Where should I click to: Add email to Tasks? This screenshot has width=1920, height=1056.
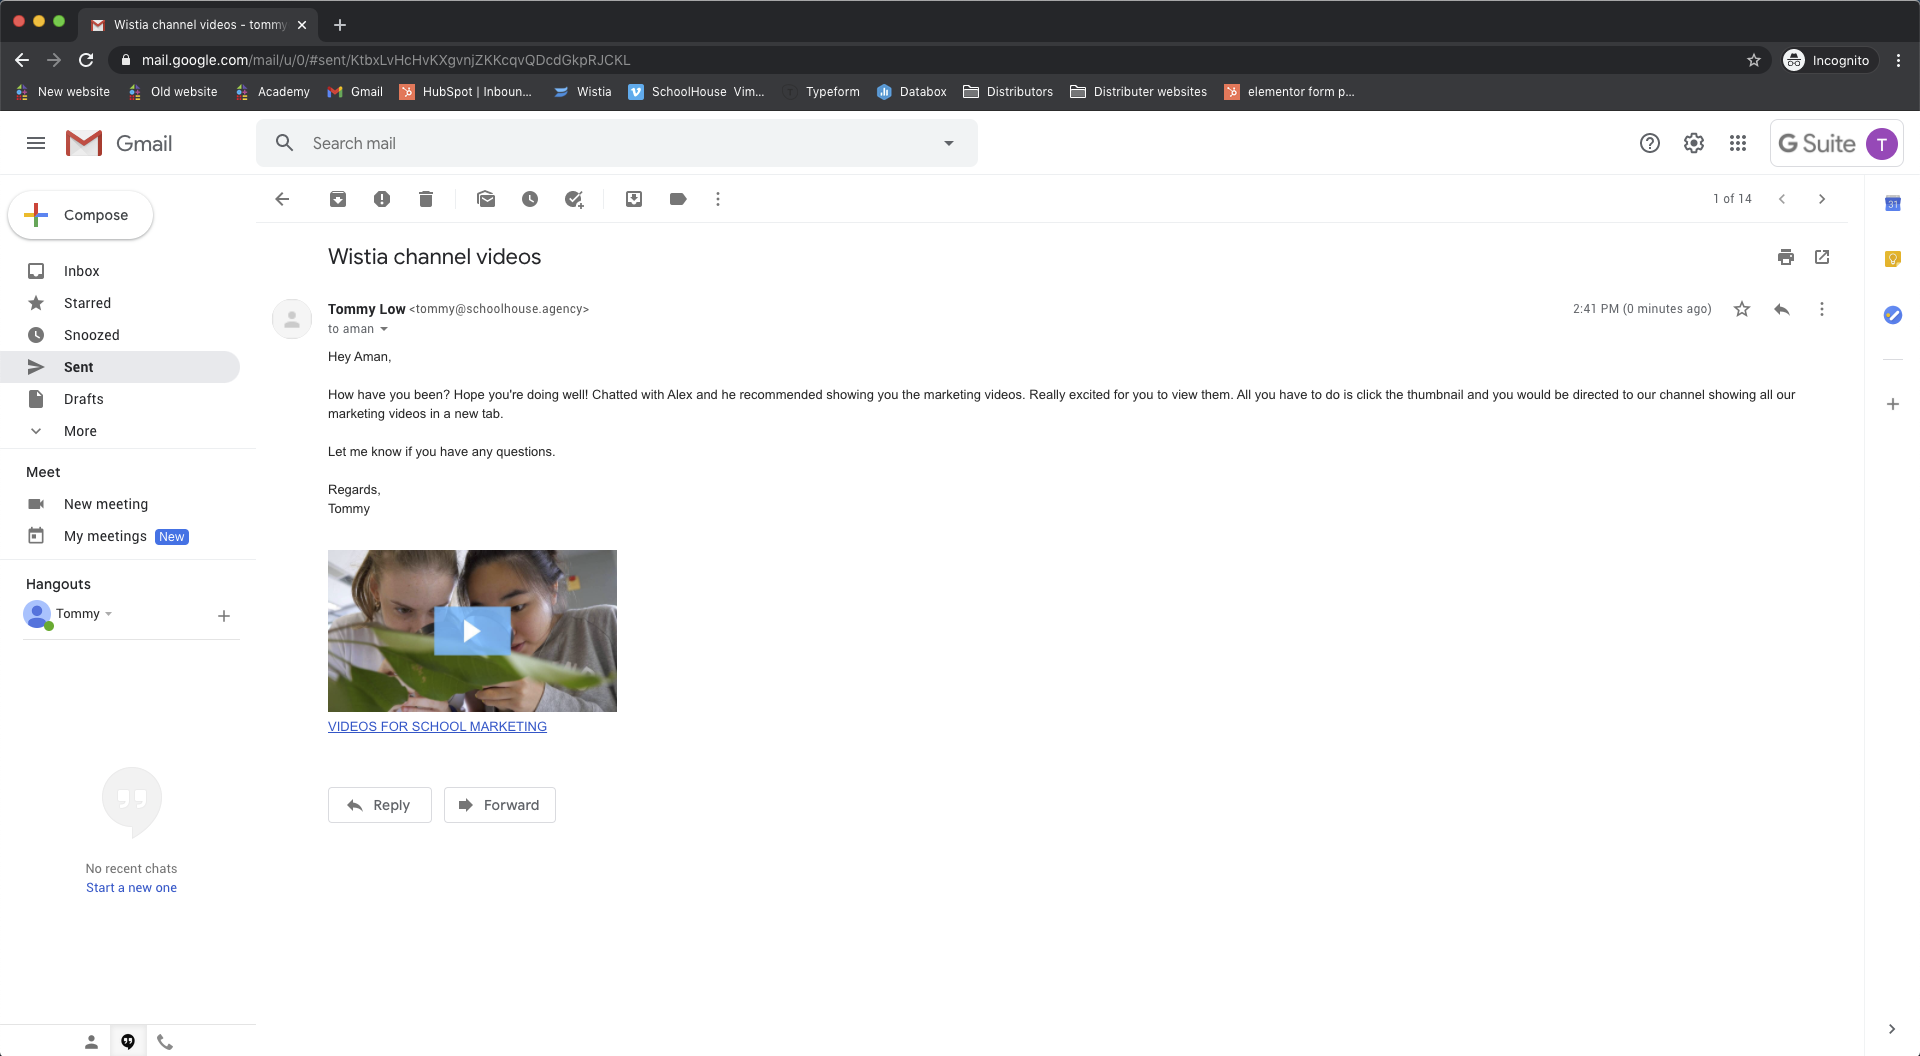click(574, 199)
